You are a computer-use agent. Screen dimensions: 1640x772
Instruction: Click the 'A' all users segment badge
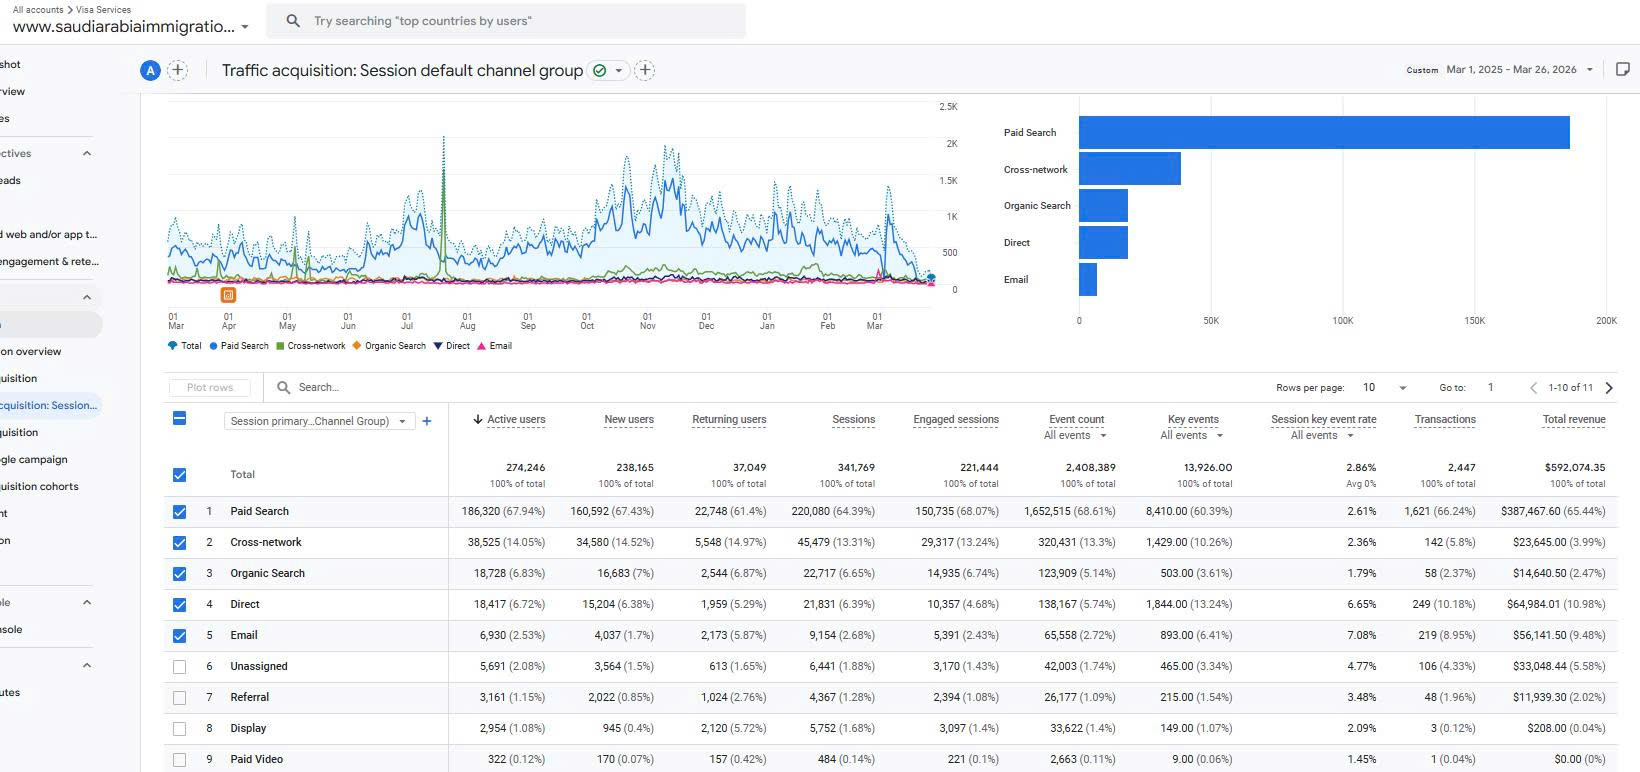pyautogui.click(x=150, y=70)
